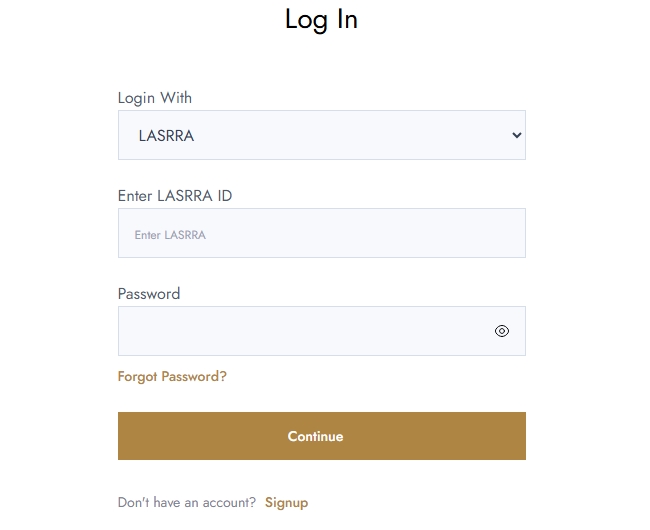Click the "Login With" label

(x=155, y=98)
